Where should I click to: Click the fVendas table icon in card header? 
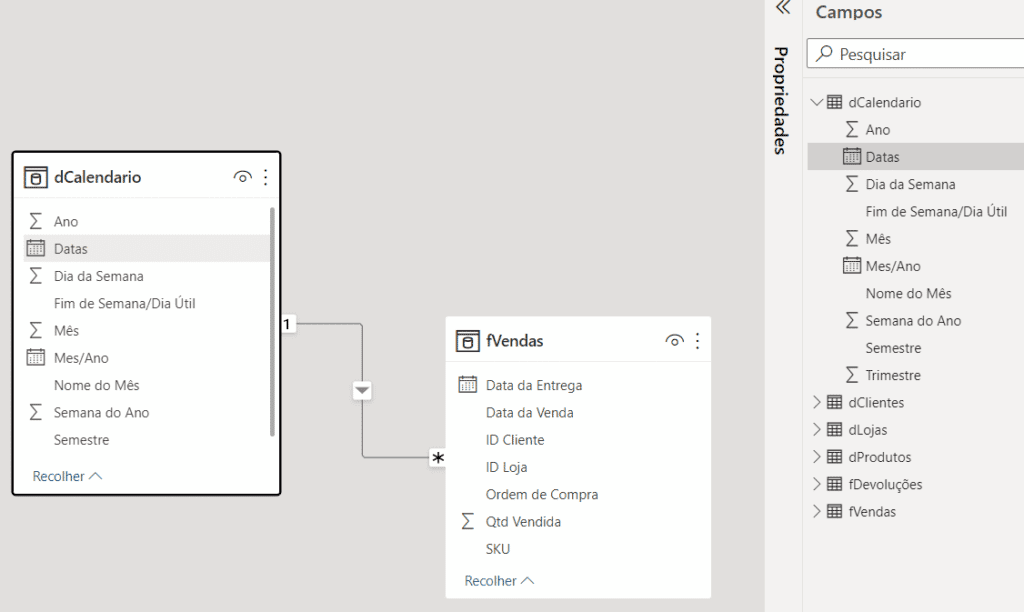(x=468, y=341)
